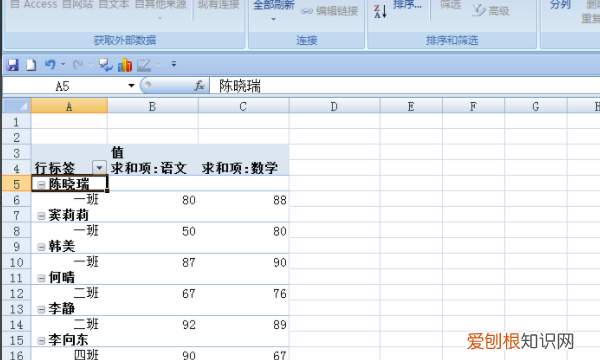Click the 二班 cell under 李静
The image size is (600, 360).
(x=69, y=324)
